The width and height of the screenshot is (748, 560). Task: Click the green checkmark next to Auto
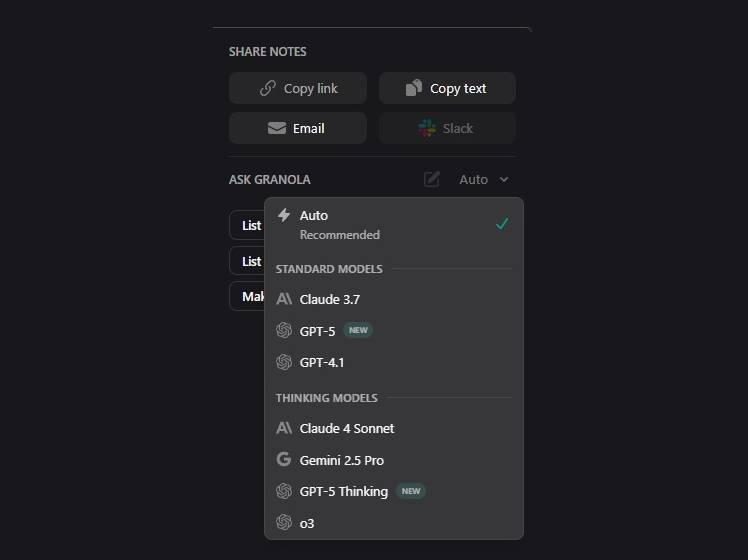pos(502,223)
